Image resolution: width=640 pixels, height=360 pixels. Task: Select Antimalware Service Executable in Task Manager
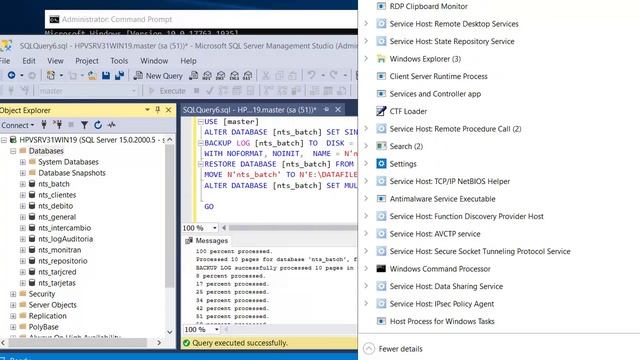point(442,199)
